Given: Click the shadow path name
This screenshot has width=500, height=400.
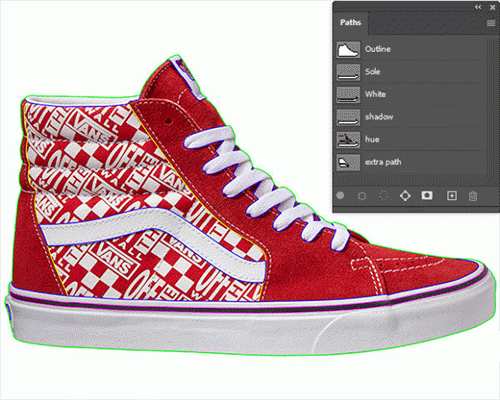Looking at the screenshot, I should [x=379, y=117].
